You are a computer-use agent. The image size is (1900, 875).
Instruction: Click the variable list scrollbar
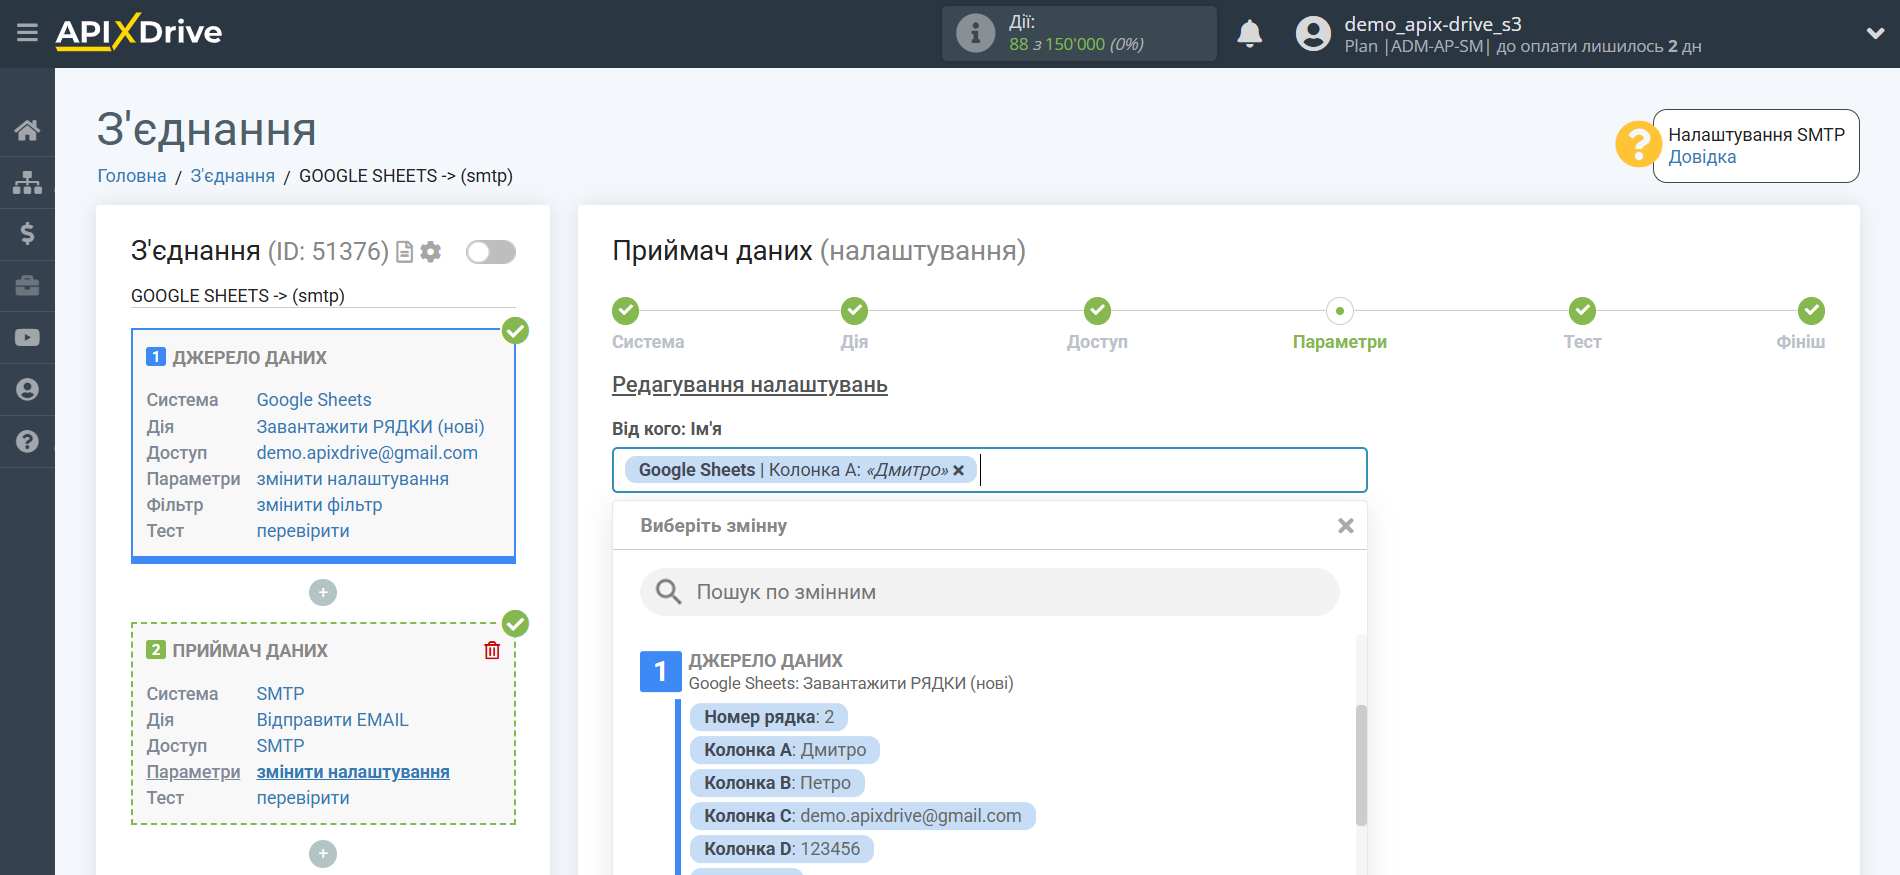1361,765
